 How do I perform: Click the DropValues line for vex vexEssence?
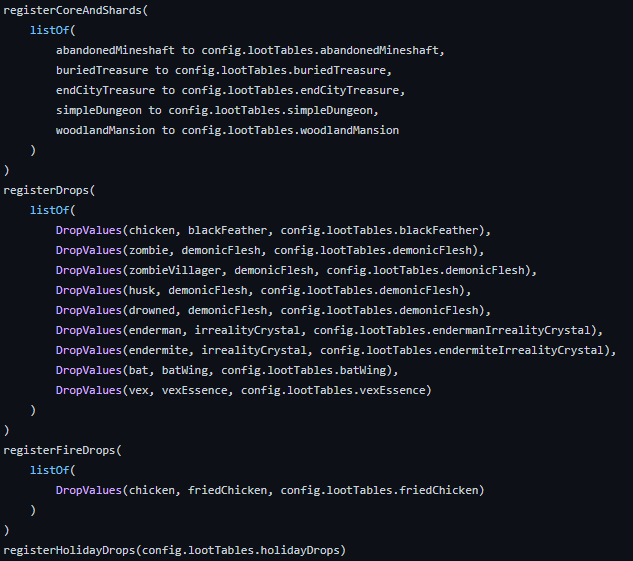click(243, 390)
